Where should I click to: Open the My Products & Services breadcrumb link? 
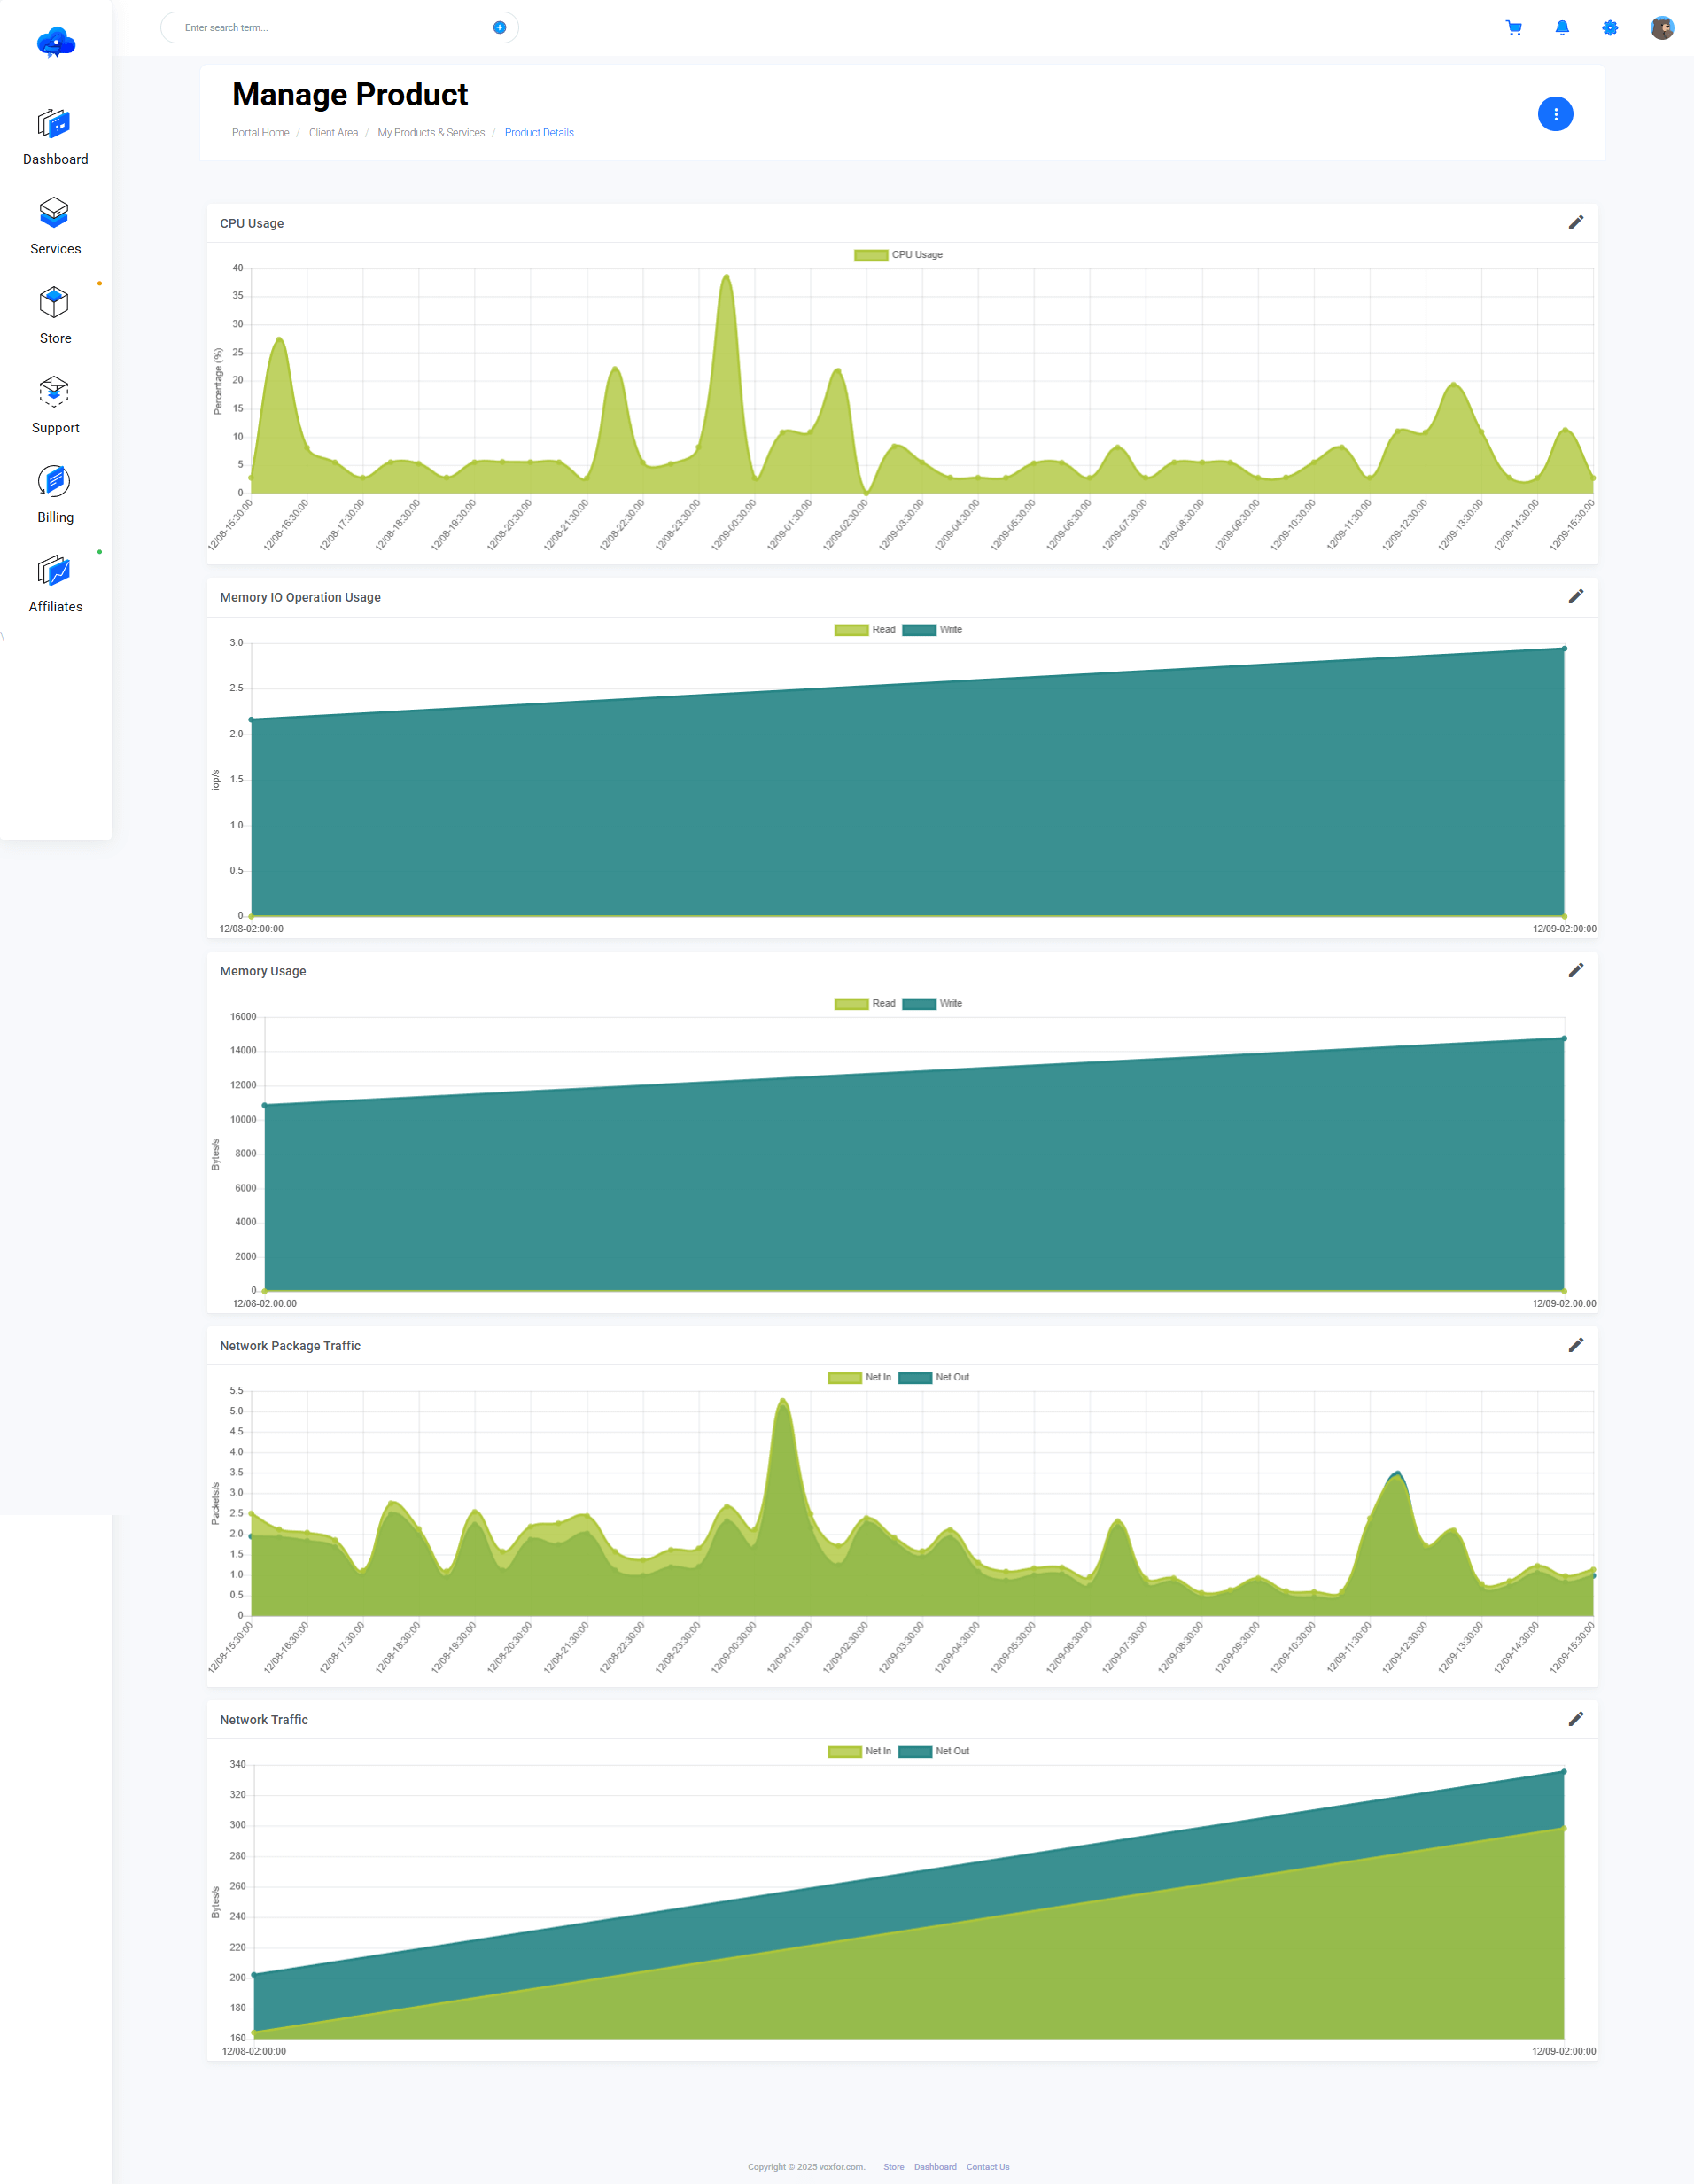[x=431, y=132]
